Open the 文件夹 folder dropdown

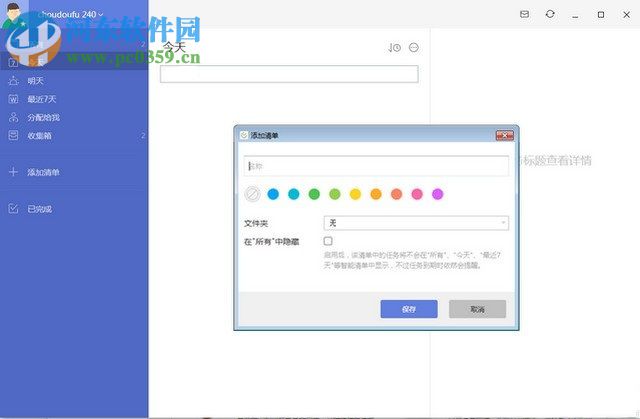416,223
